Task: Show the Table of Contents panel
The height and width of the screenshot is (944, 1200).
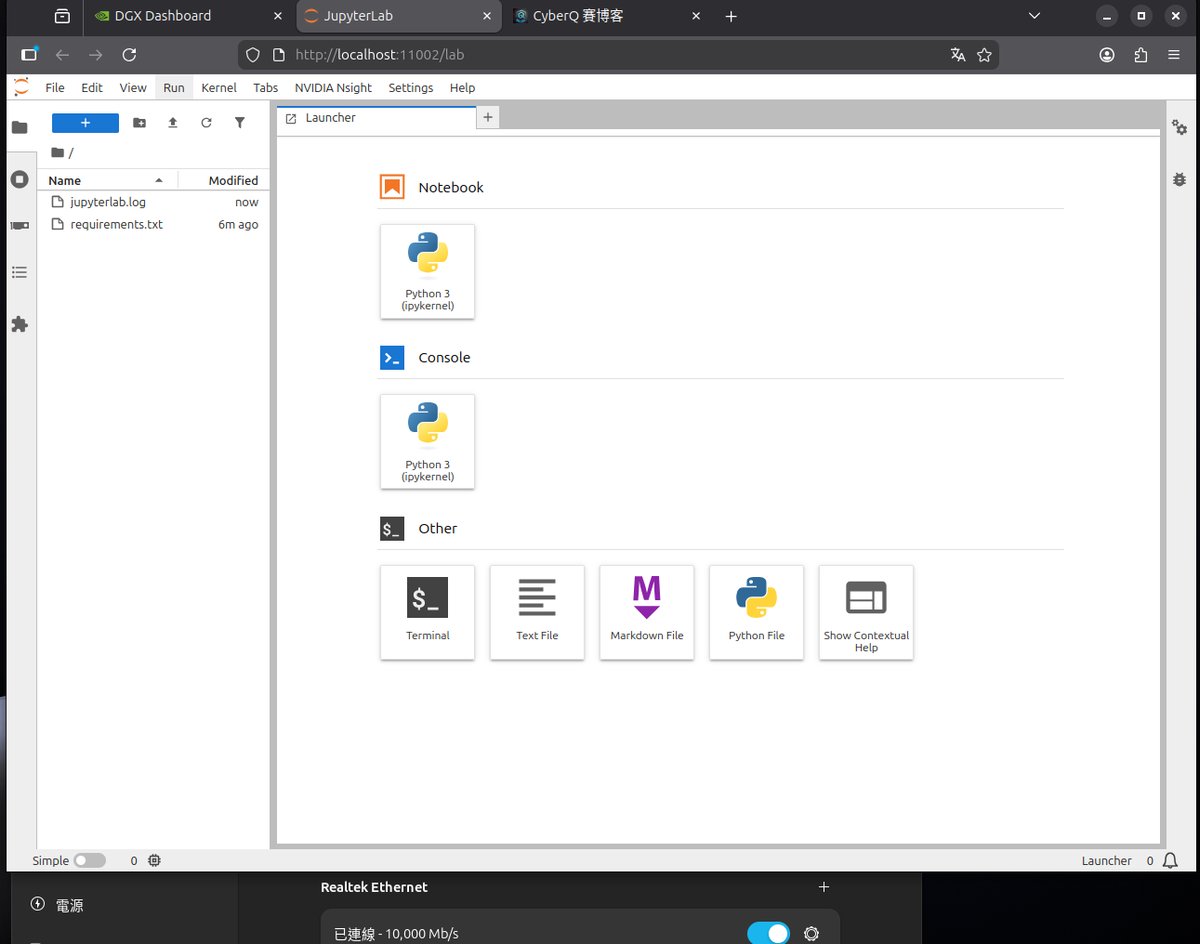Action: point(19,272)
